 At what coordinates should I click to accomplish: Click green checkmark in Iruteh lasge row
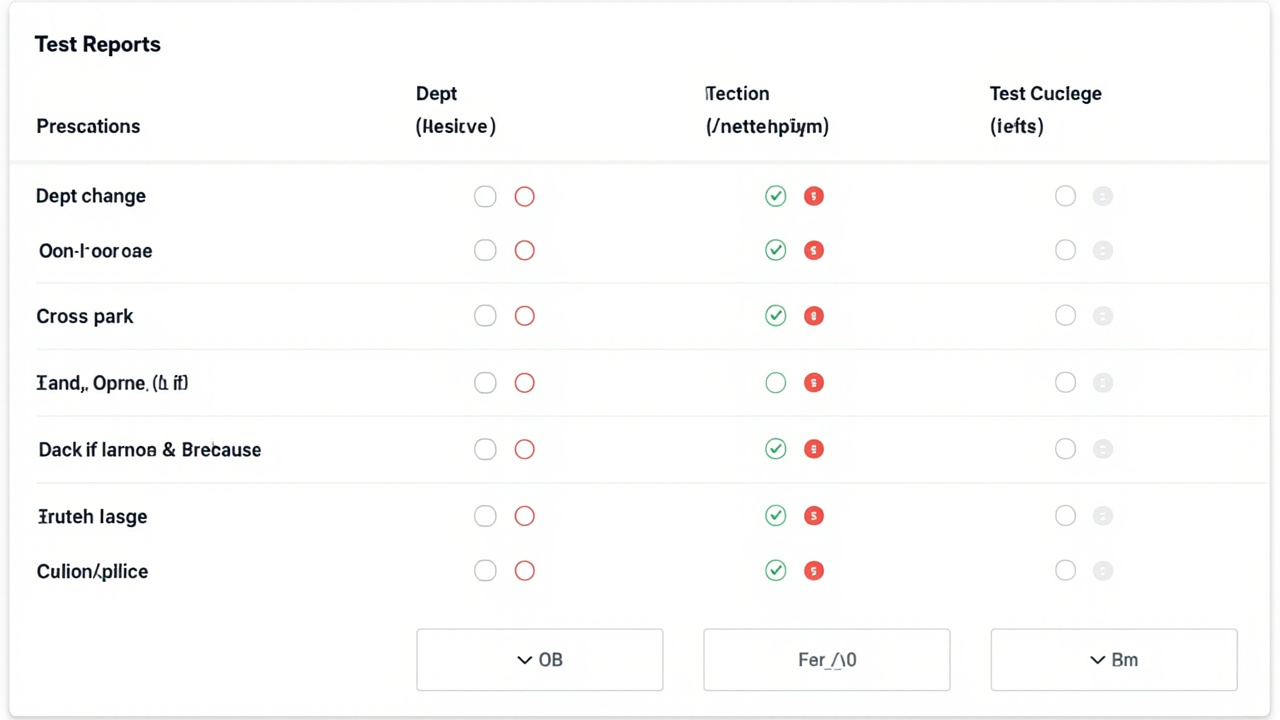(x=776, y=516)
